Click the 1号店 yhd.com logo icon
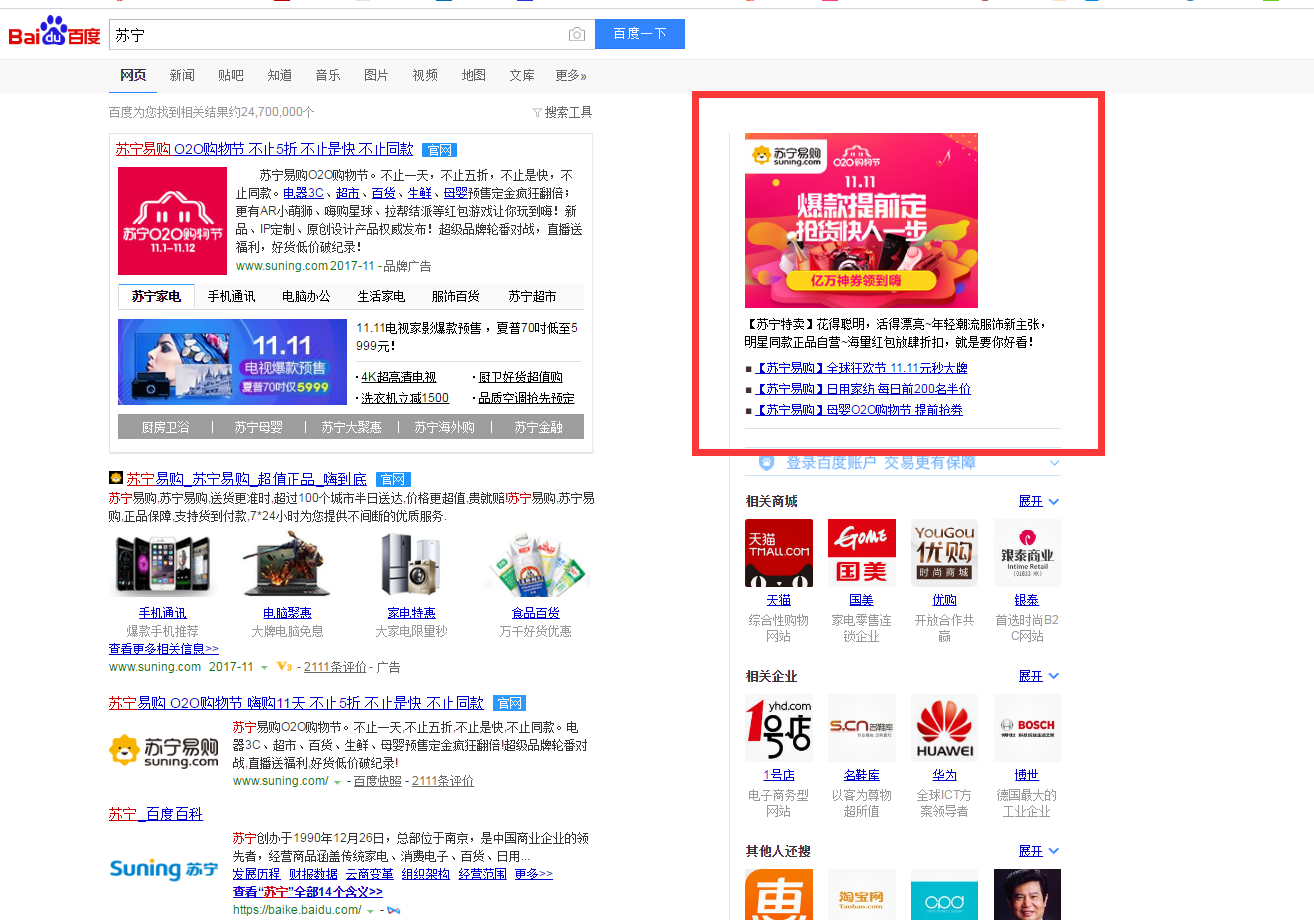The height and width of the screenshot is (920, 1314). tap(779, 728)
